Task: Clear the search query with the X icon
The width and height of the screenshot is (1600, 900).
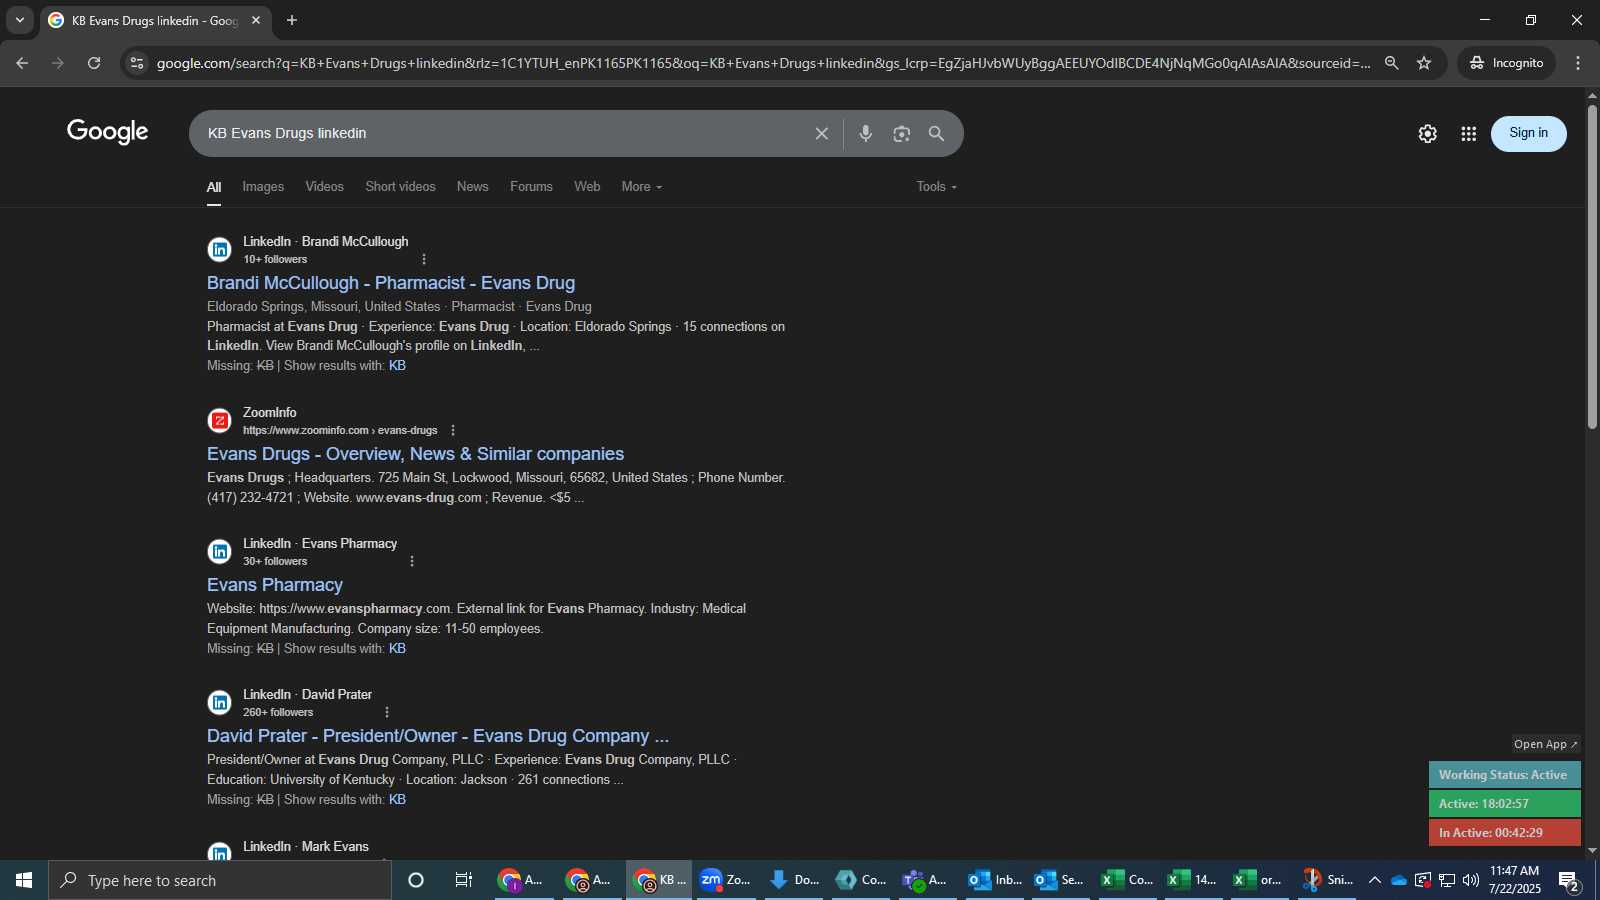Action: click(821, 133)
